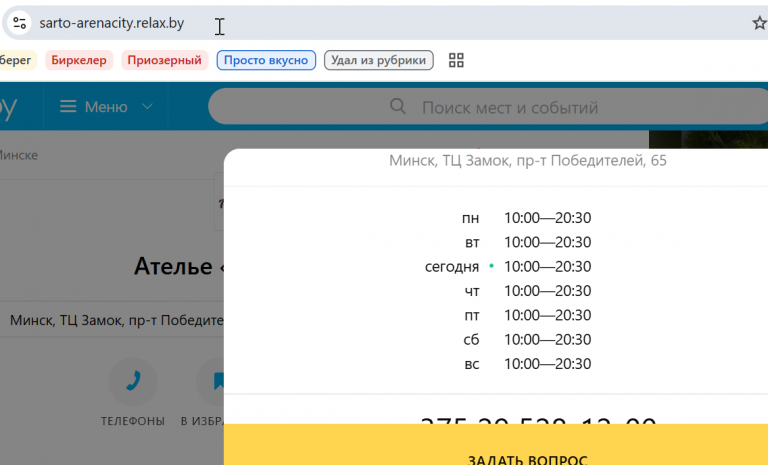
Task: Click the popup address Минск, ТЦ Замок
Action: [x=528, y=160]
